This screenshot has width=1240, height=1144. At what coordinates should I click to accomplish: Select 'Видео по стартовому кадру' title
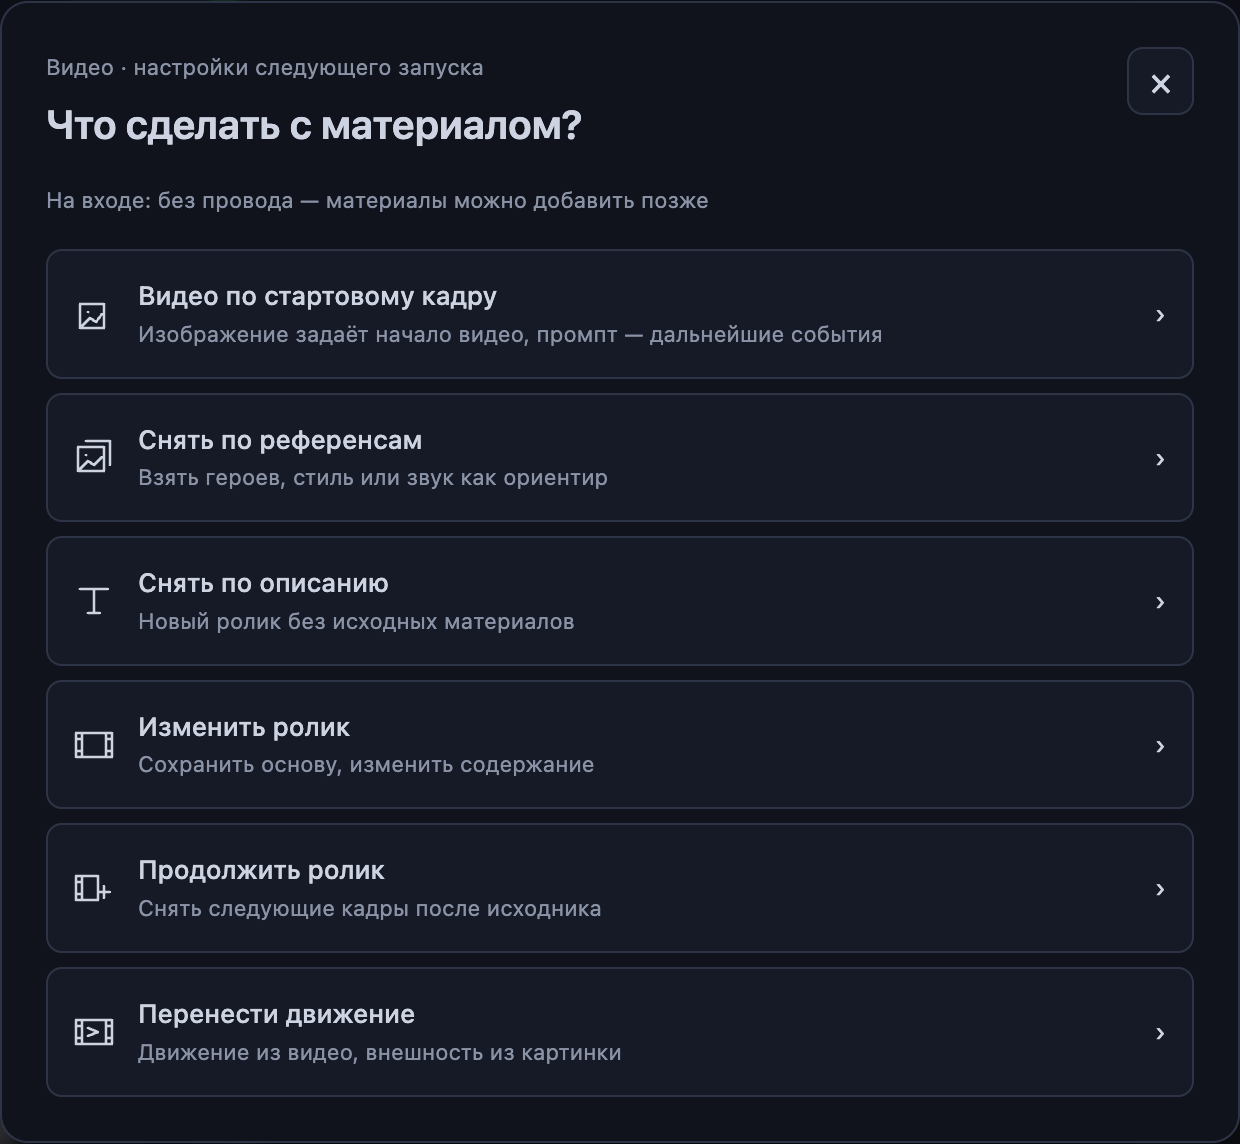point(317,296)
